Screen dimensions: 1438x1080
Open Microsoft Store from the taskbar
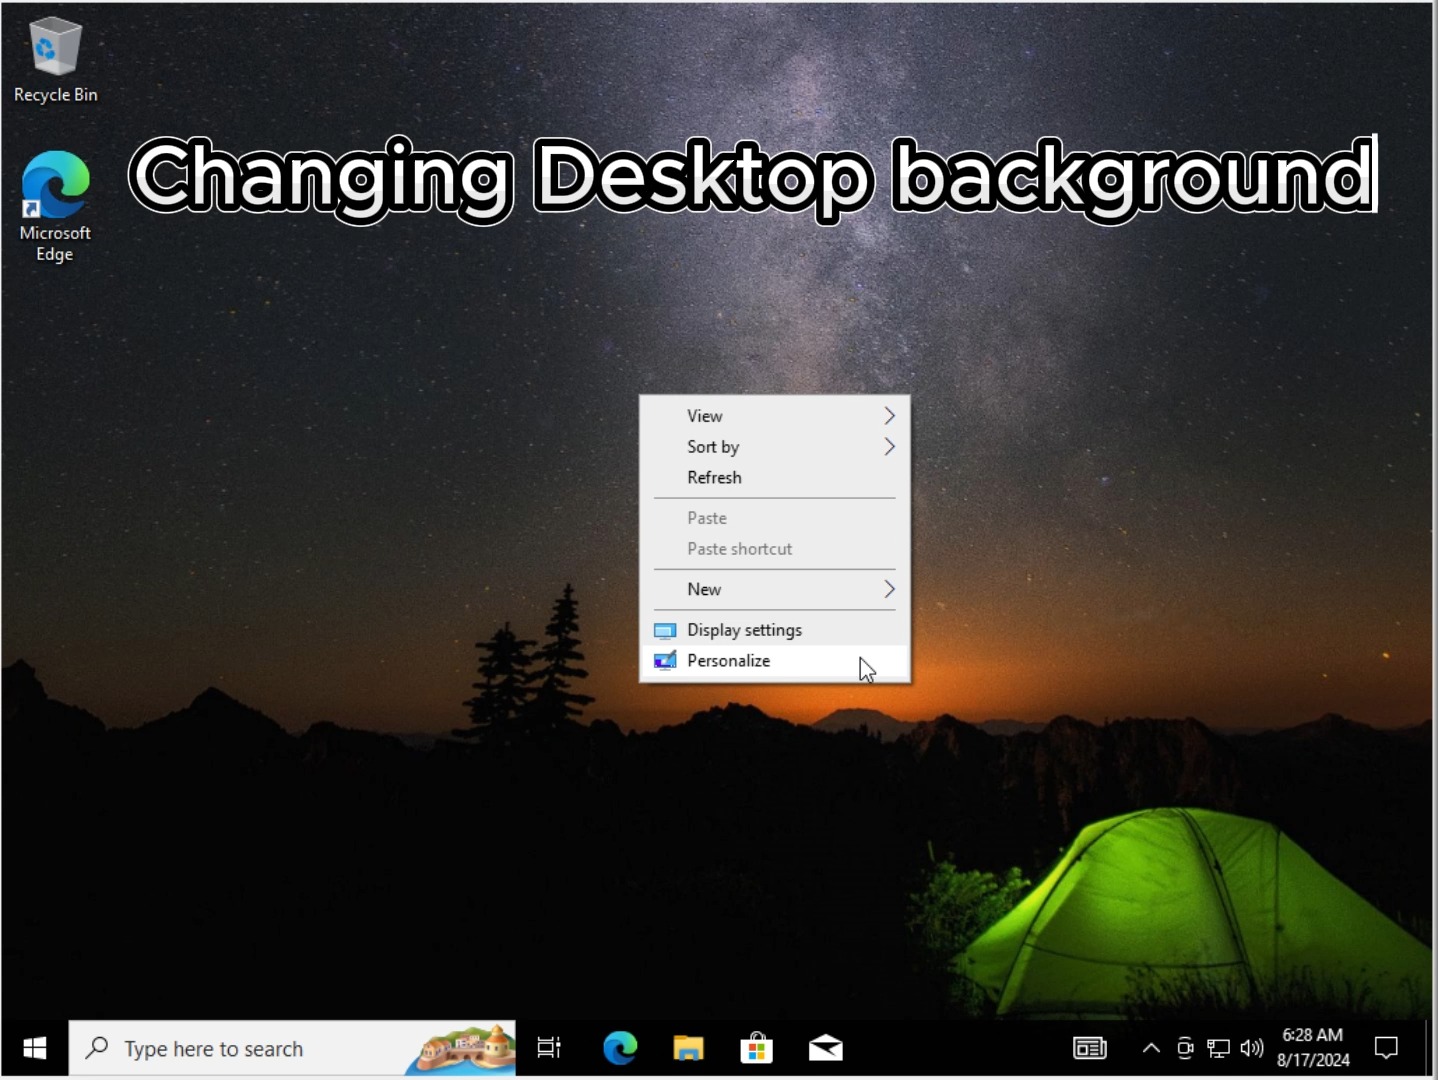click(756, 1048)
